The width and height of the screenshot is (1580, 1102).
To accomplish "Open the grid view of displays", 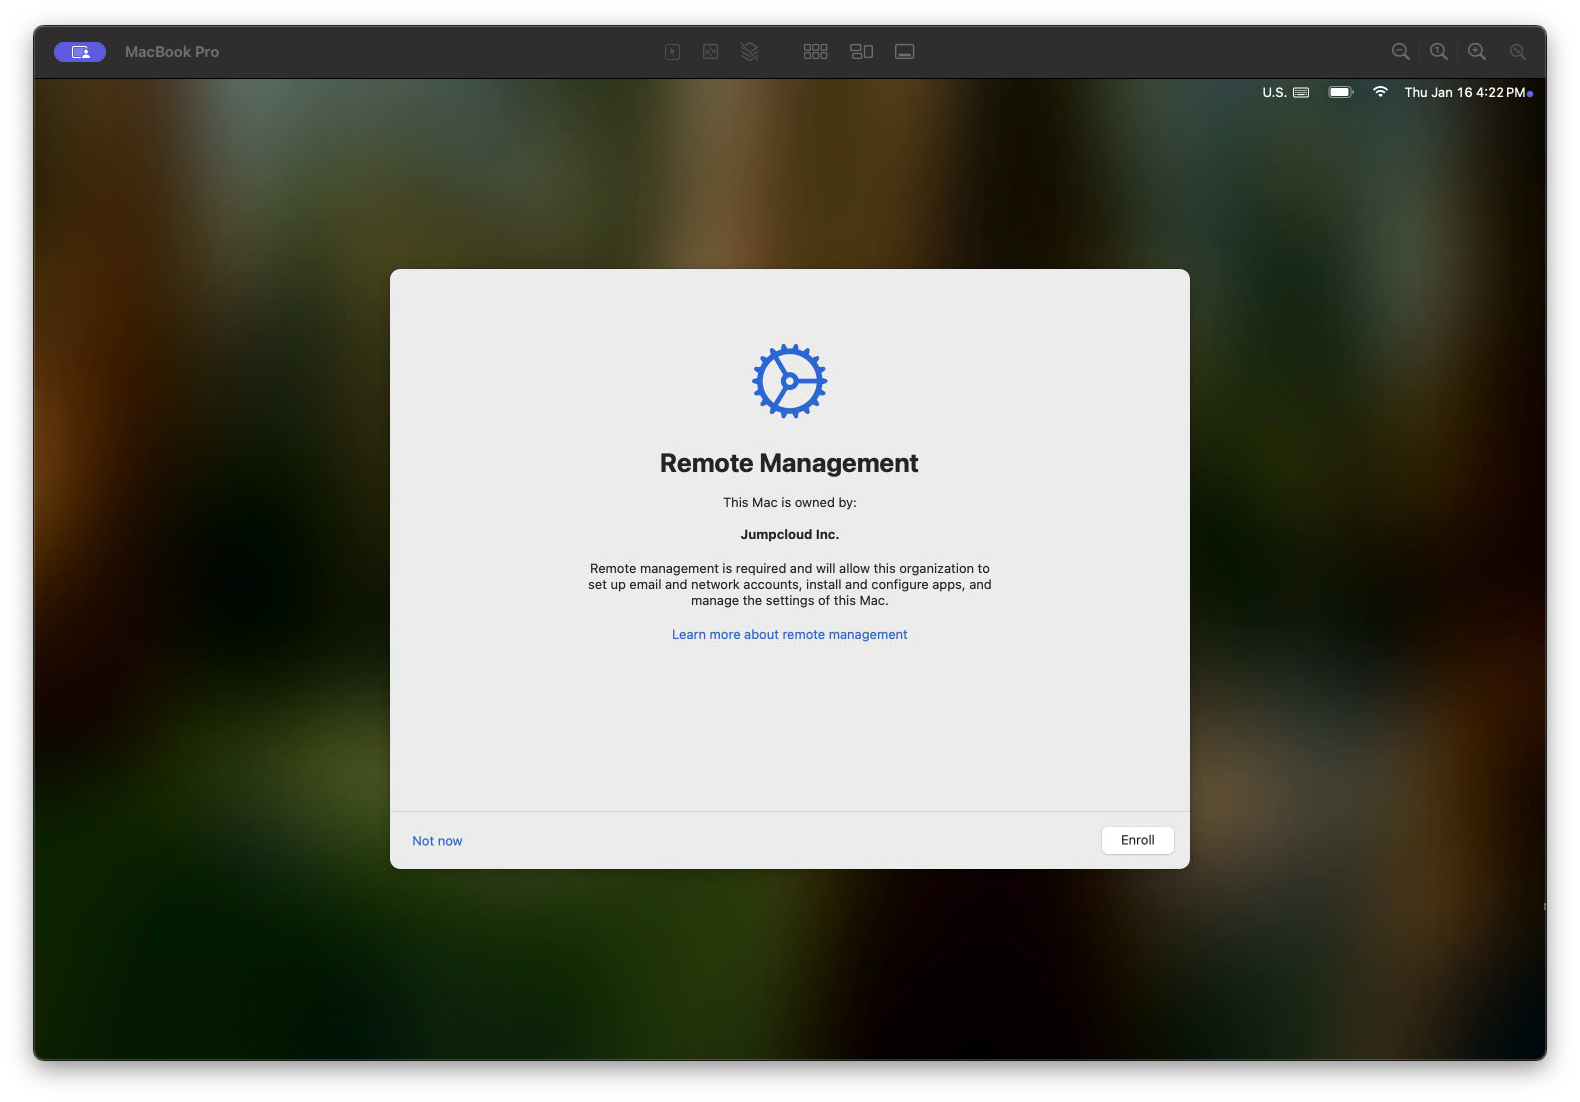I will click(x=815, y=52).
